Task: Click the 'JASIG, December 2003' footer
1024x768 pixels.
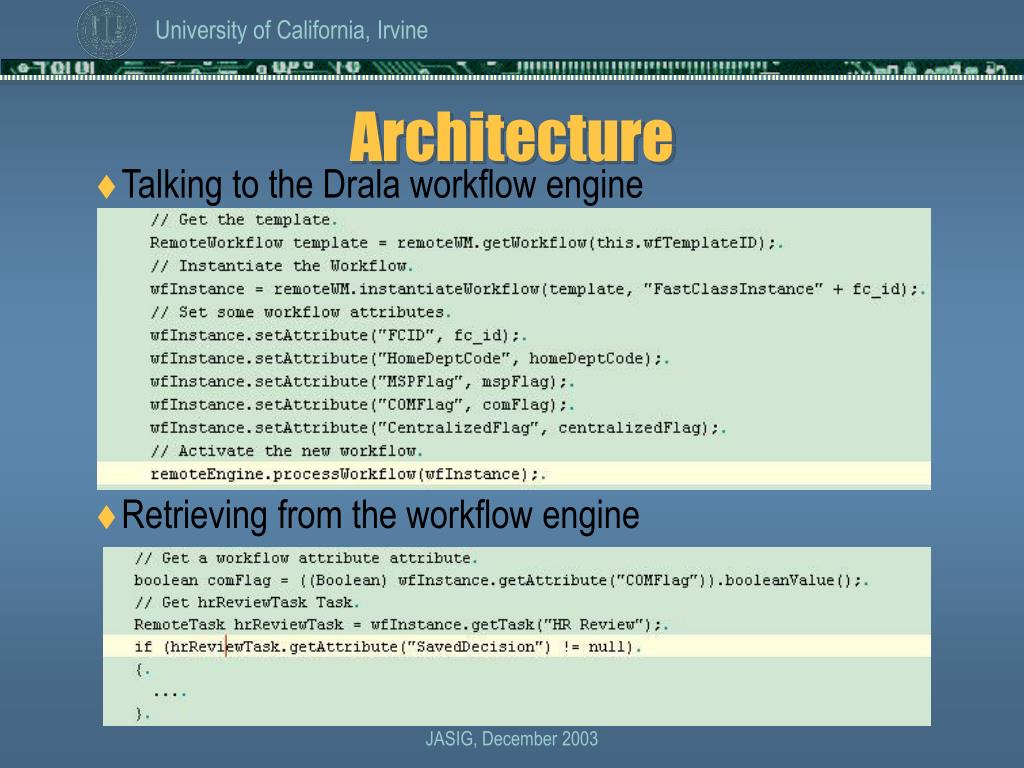Action: click(x=511, y=739)
